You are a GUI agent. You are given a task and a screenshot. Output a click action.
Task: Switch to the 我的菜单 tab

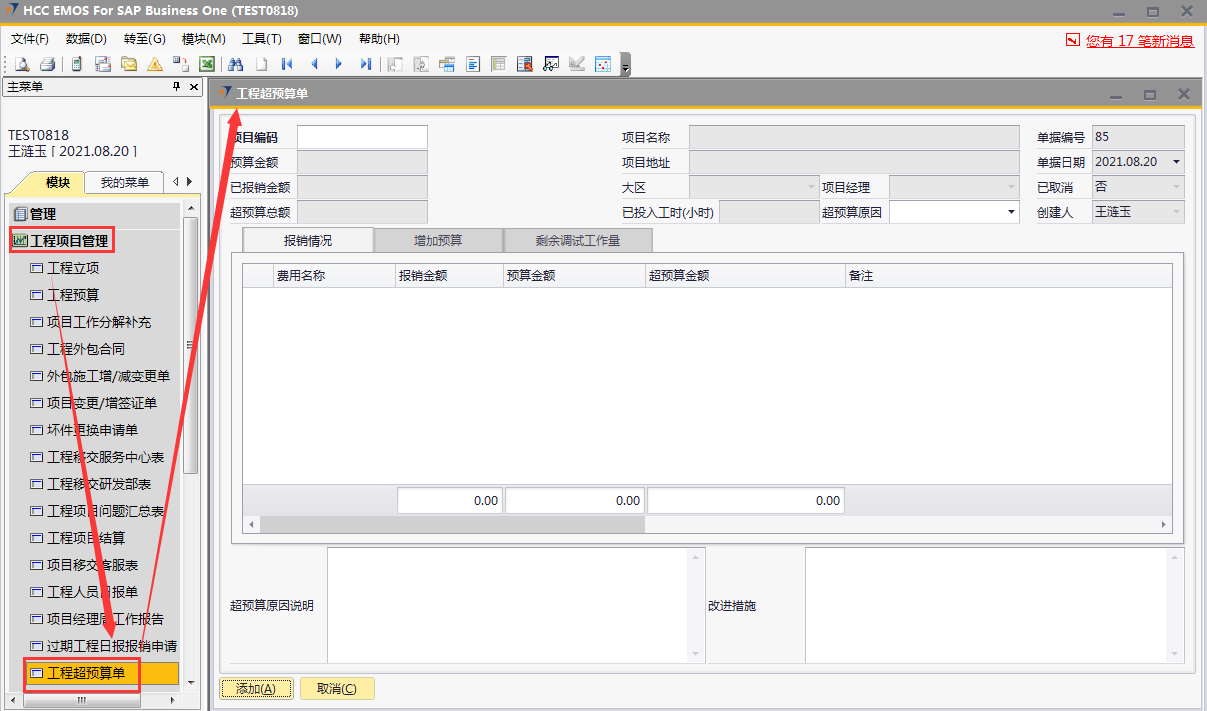[124, 182]
